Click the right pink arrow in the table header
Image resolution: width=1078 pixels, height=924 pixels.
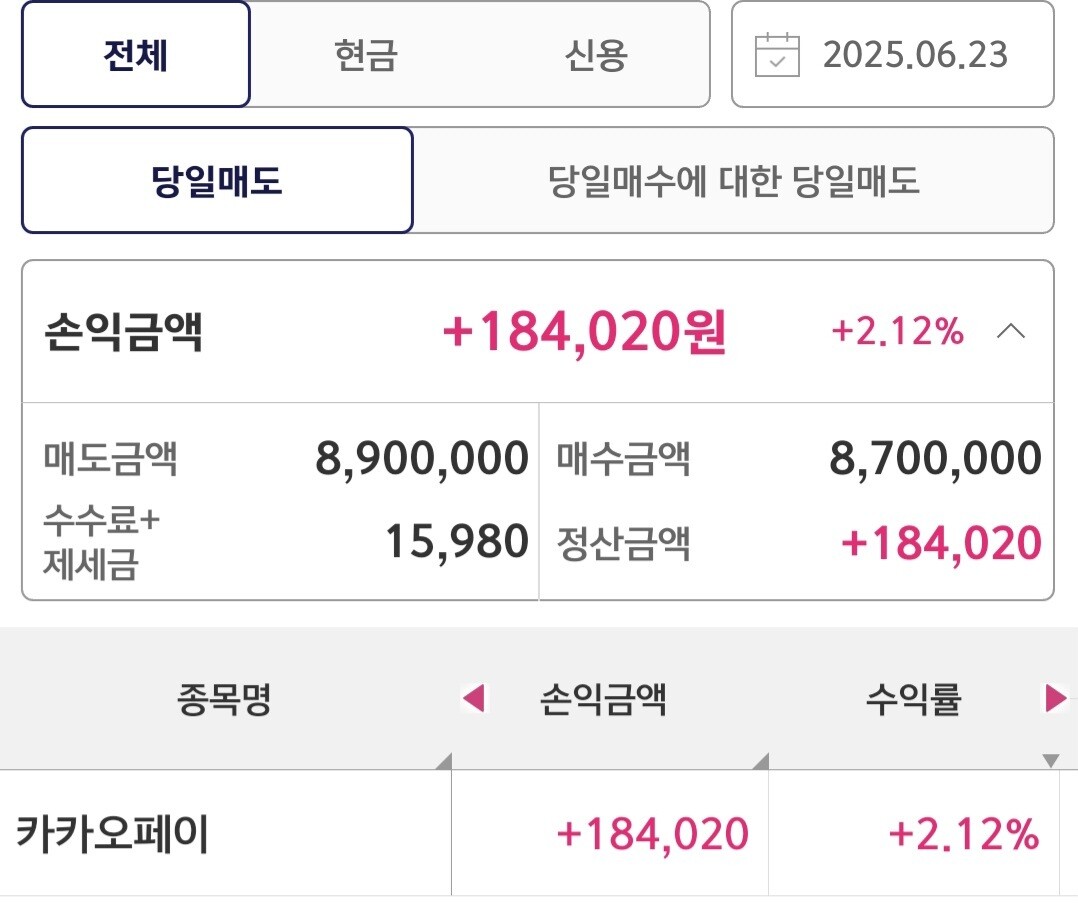click(x=1055, y=698)
